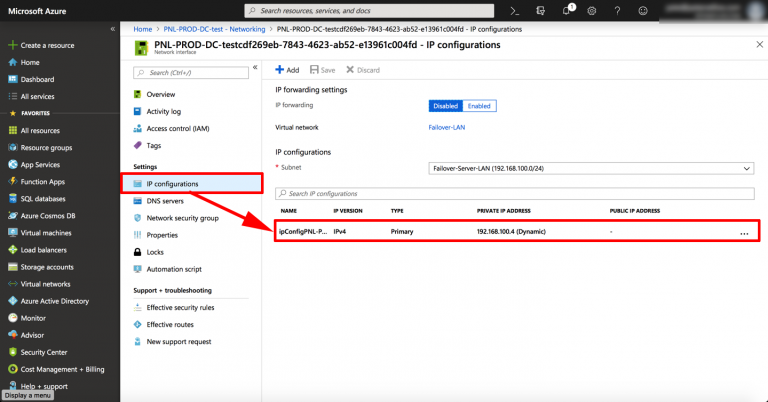This screenshot has width=768, height=402.
Task: Open the Subnet dropdown
Action: click(x=591, y=168)
